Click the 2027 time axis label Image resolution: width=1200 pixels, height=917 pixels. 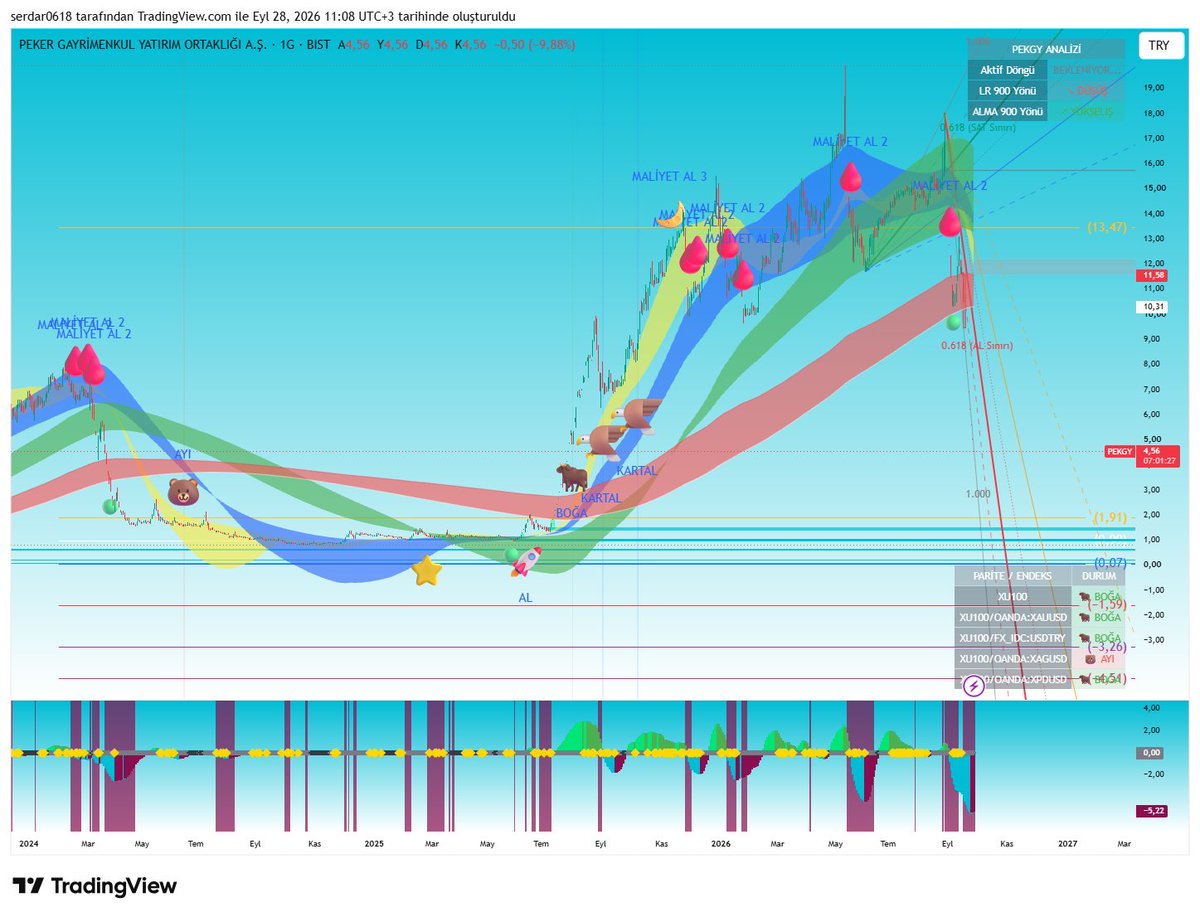pos(1067,844)
